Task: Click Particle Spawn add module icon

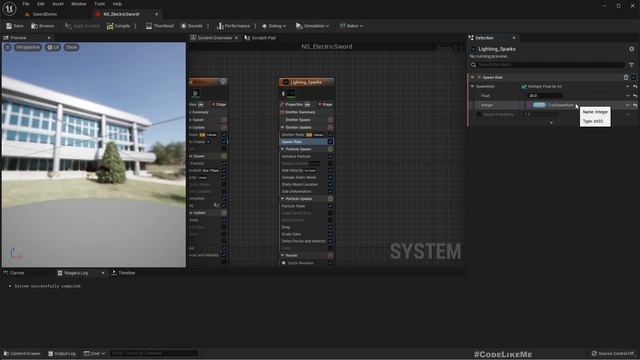Action: click(330, 149)
